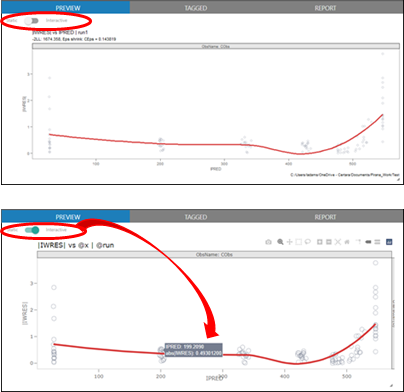404x392 pixels.
Task: Open the TAGGED tab in the upper panel
Action: point(195,8)
